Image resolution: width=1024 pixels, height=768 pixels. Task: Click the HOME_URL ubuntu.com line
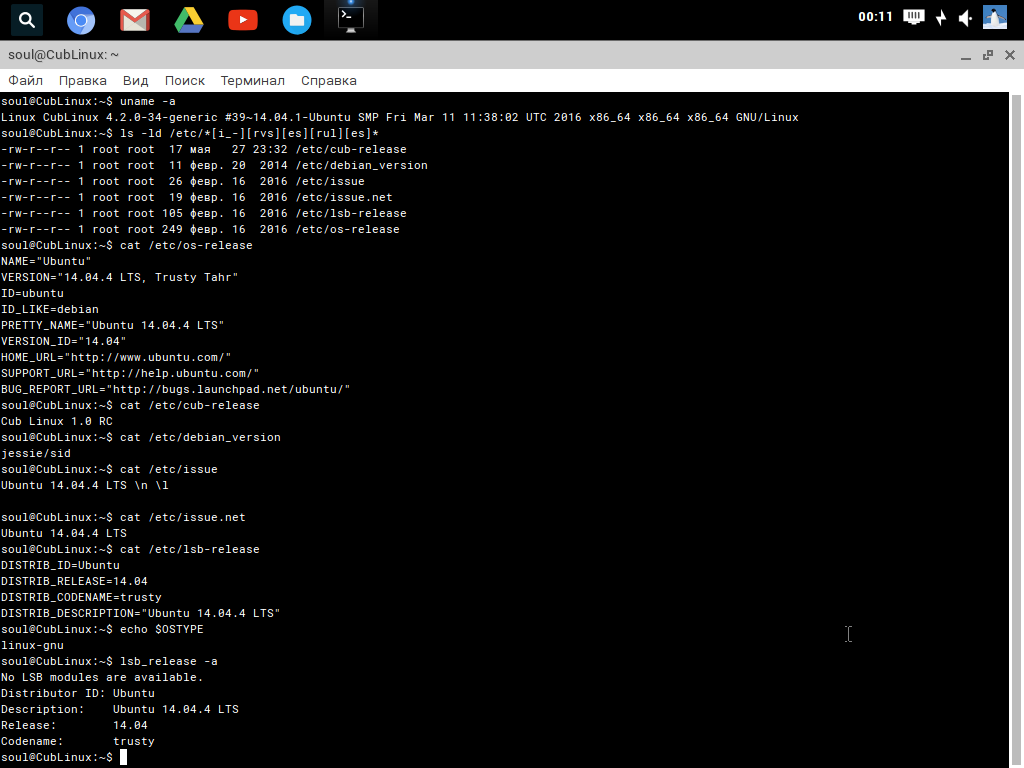coord(116,357)
